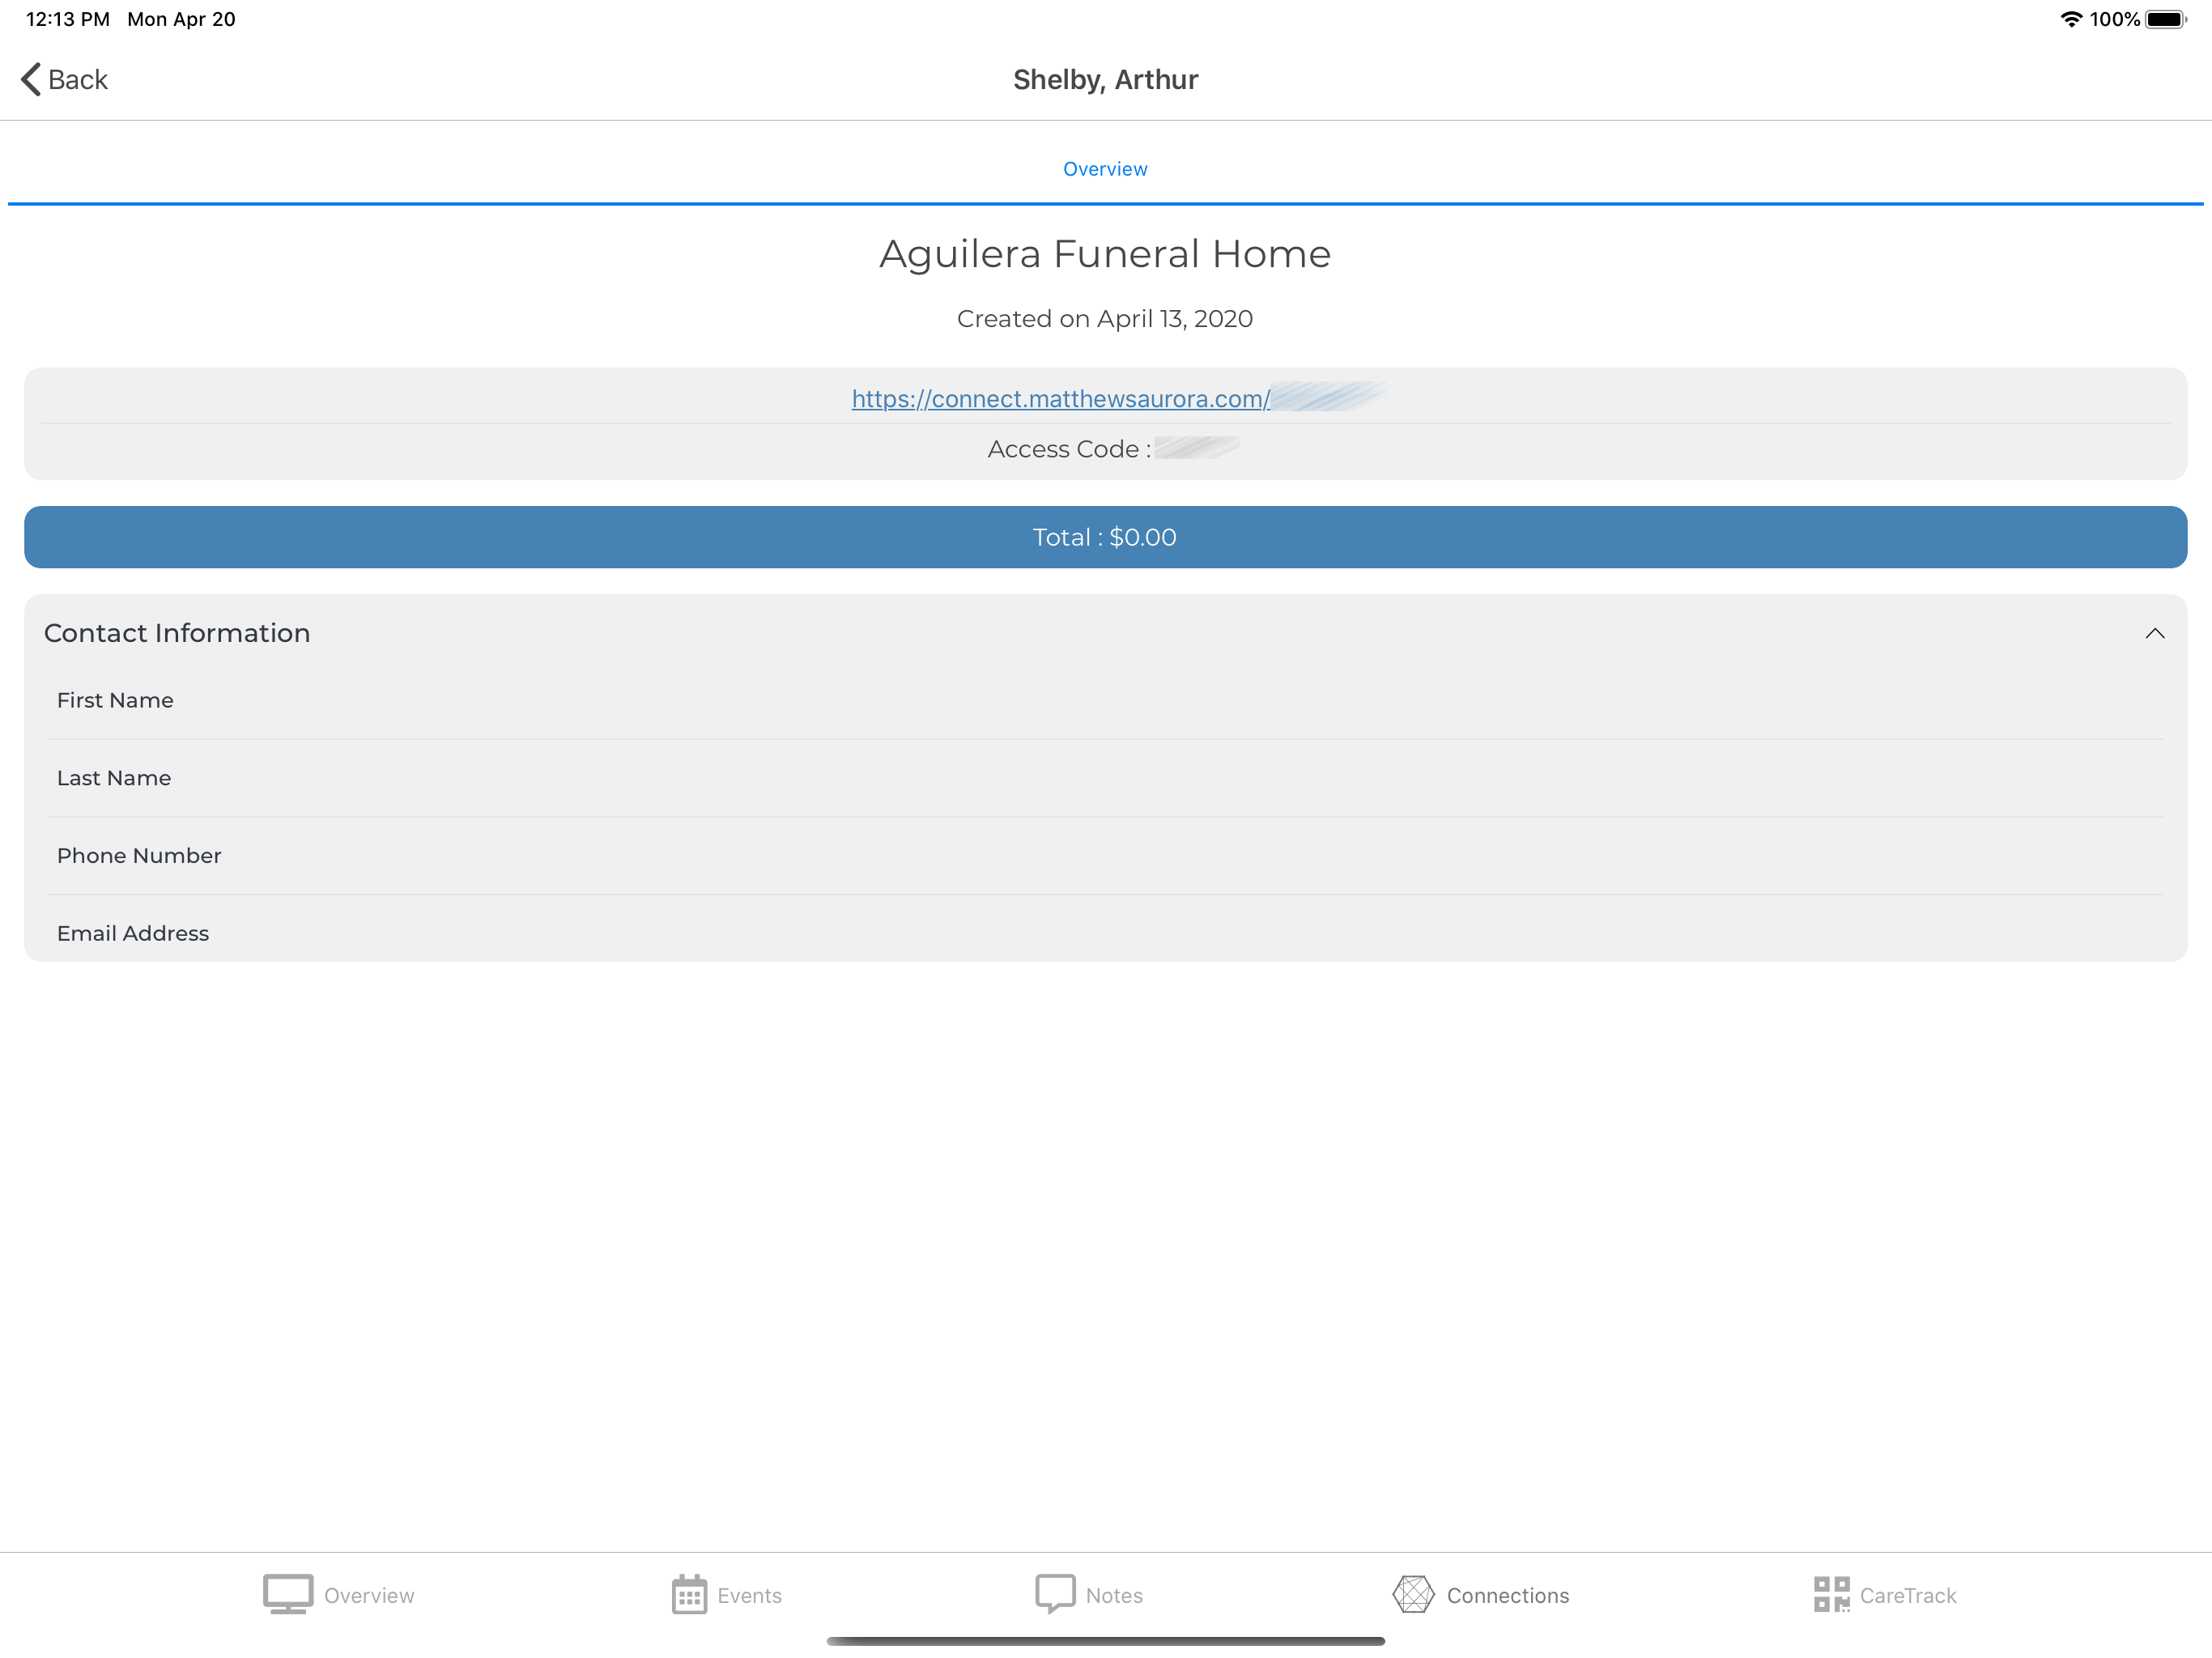Open the Notes tab label
Image resolution: width=2212 pixels, height=1658 pixels.
pos(1114,1595)
